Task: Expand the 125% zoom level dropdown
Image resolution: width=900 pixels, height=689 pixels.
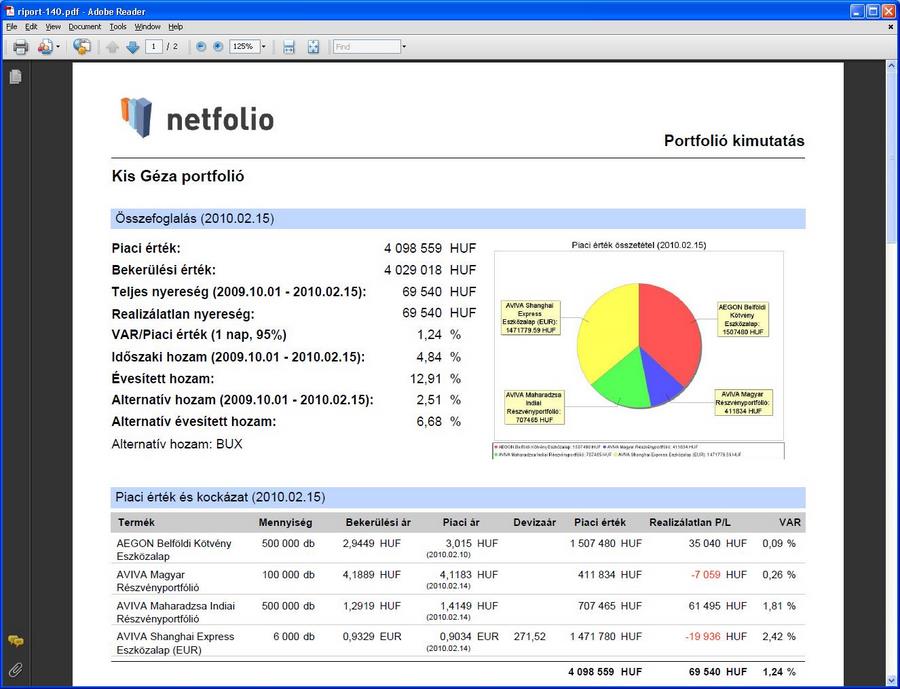Action: pyautogui.click(x=263, y=47)
